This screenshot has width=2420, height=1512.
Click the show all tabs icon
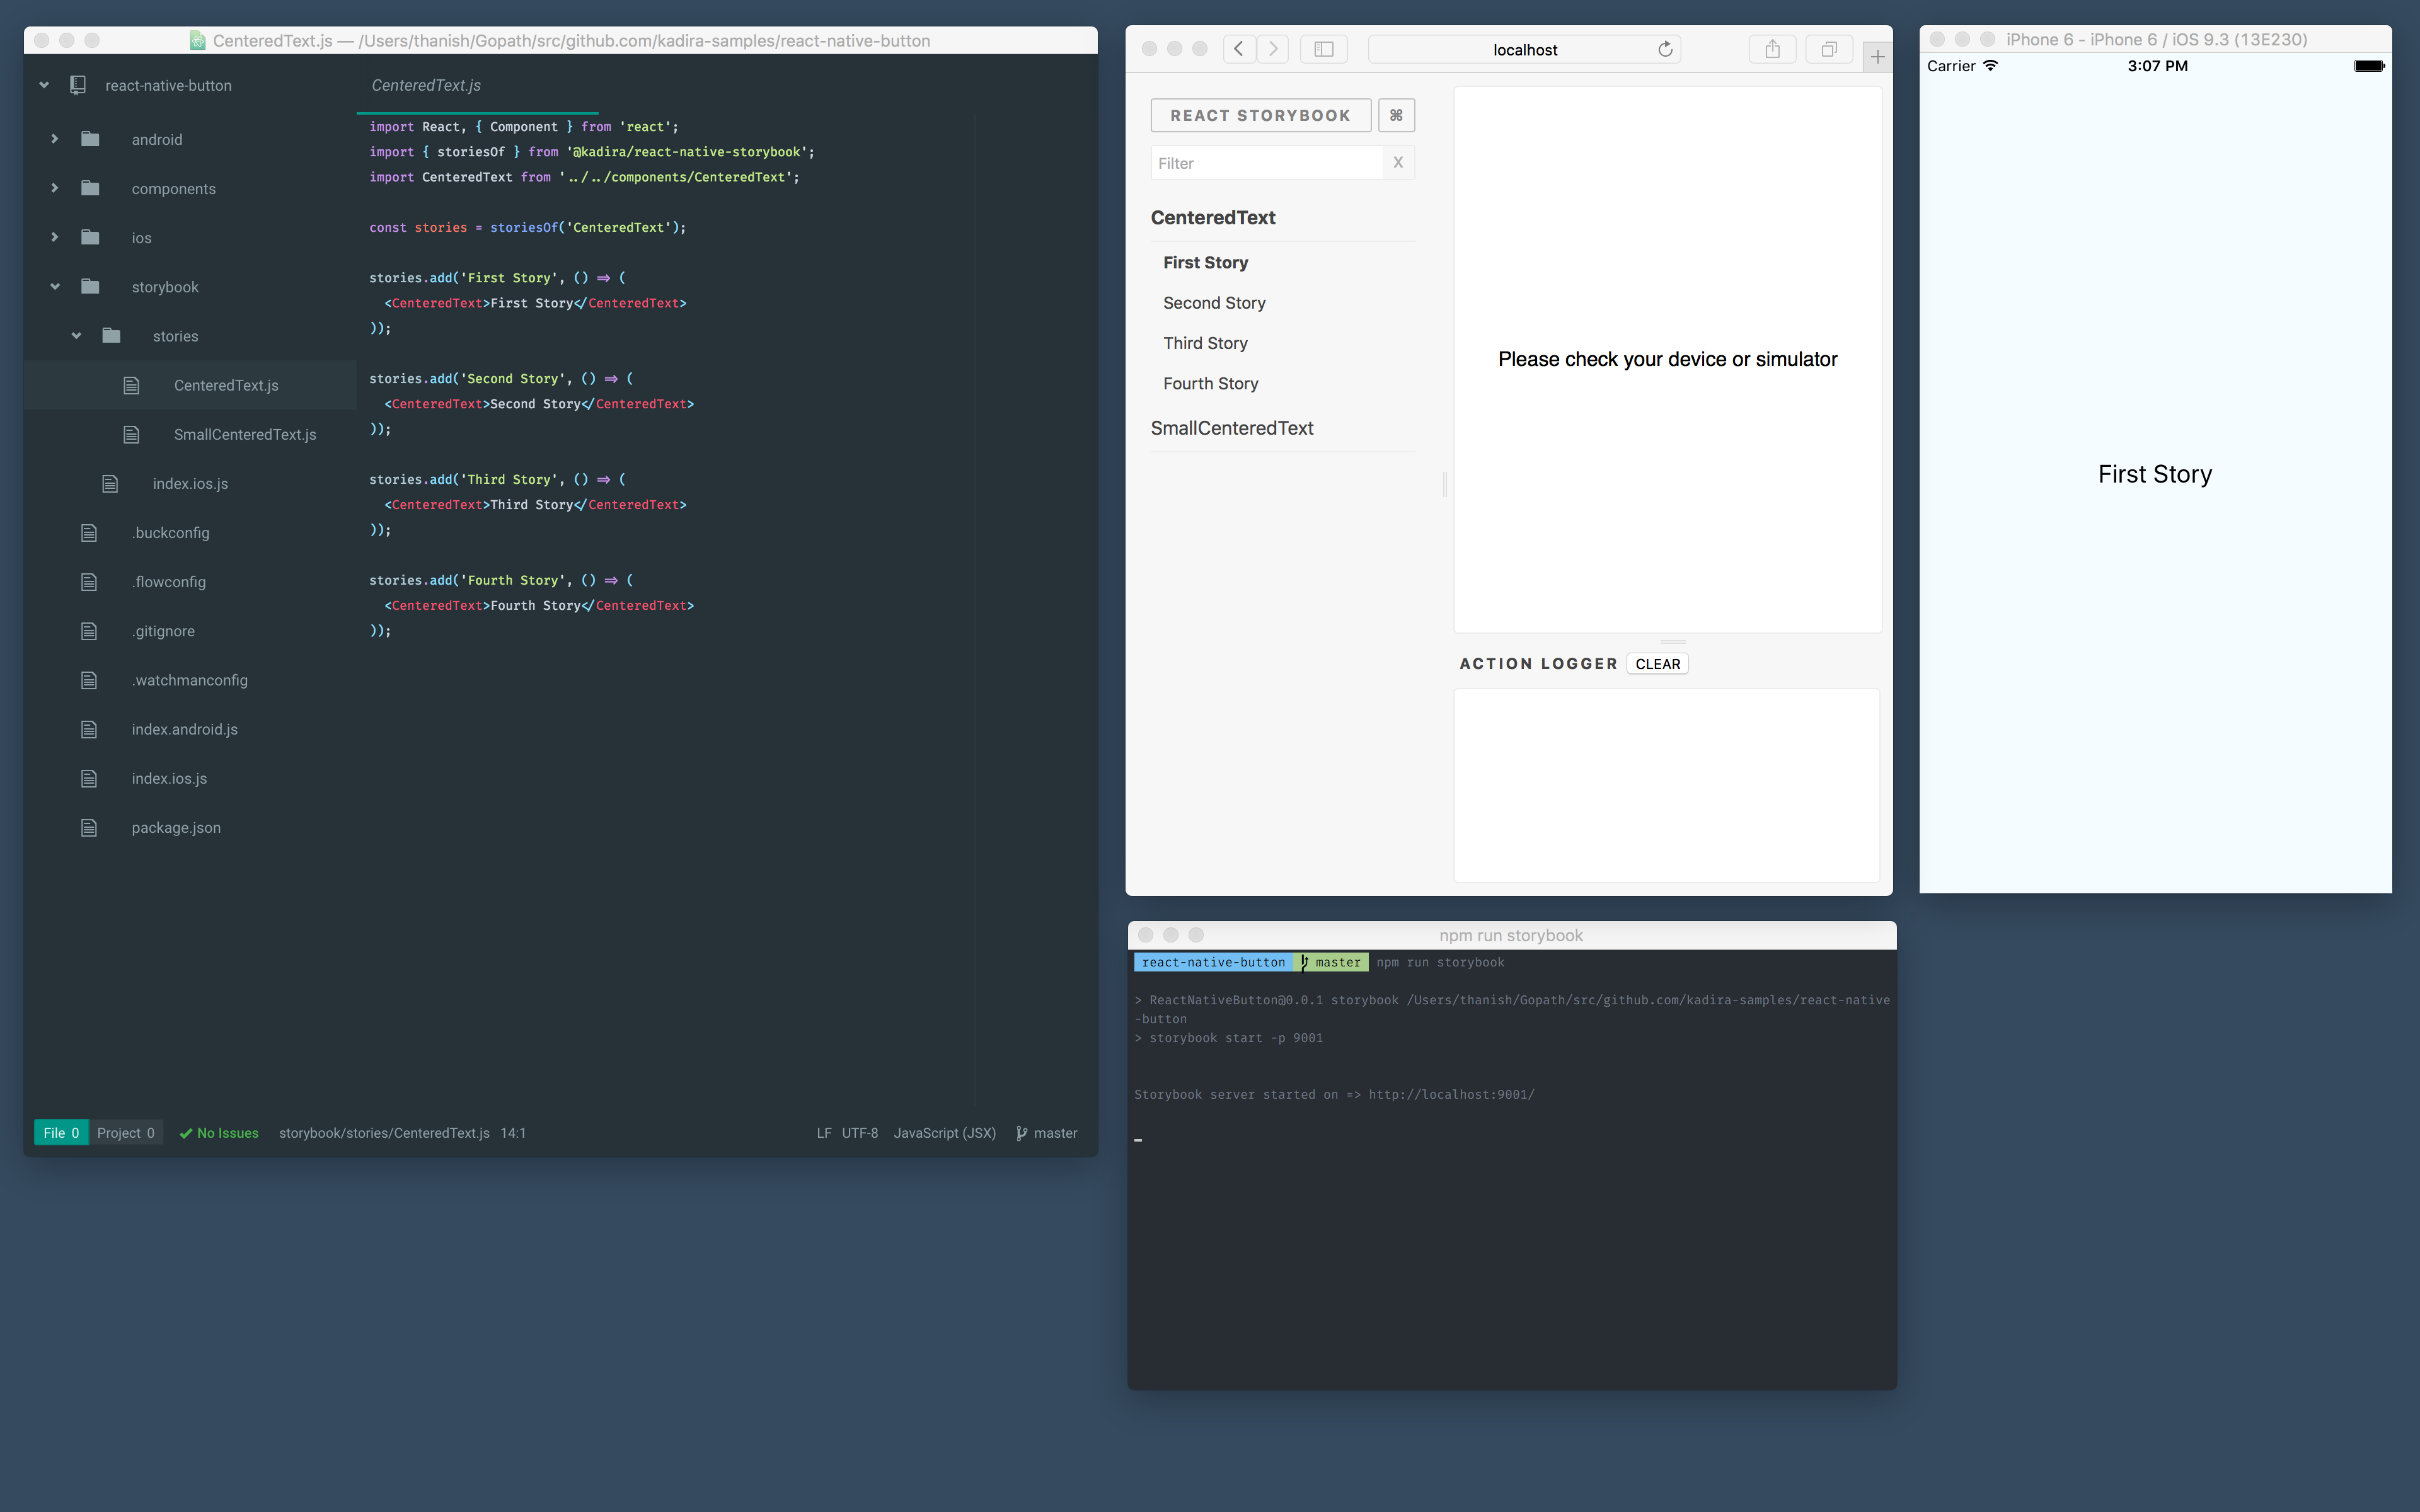(1828, 49)
